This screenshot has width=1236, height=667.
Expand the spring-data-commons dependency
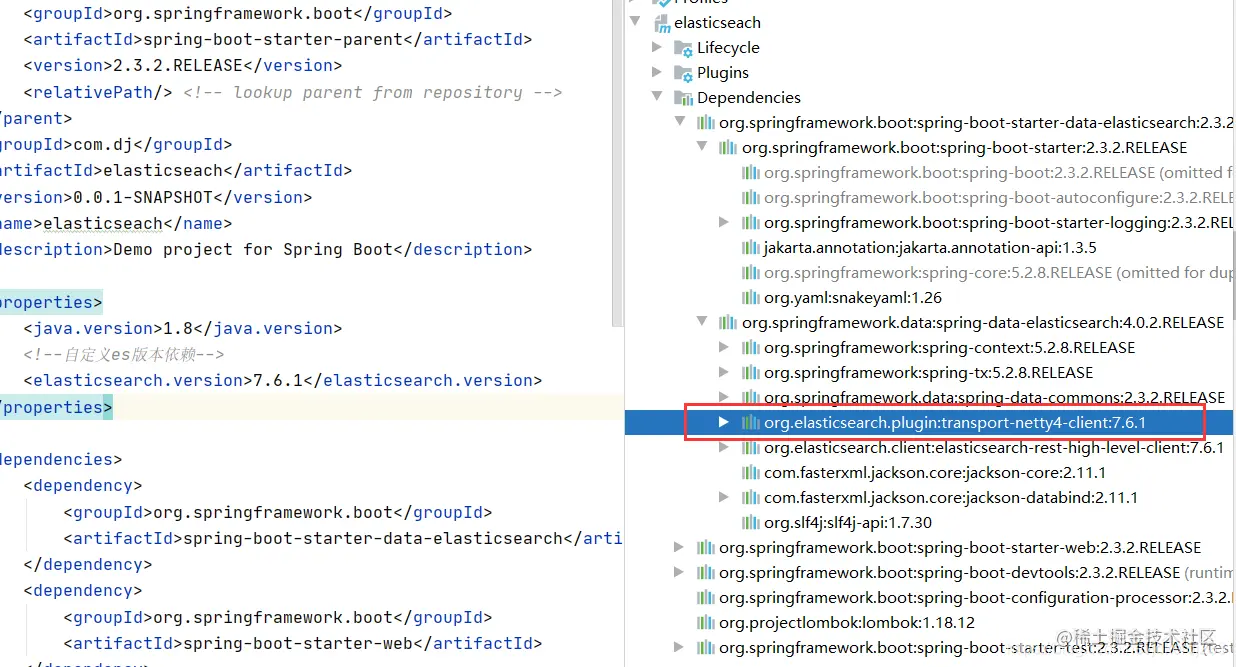pyautogui.click(x=724, y=397)
